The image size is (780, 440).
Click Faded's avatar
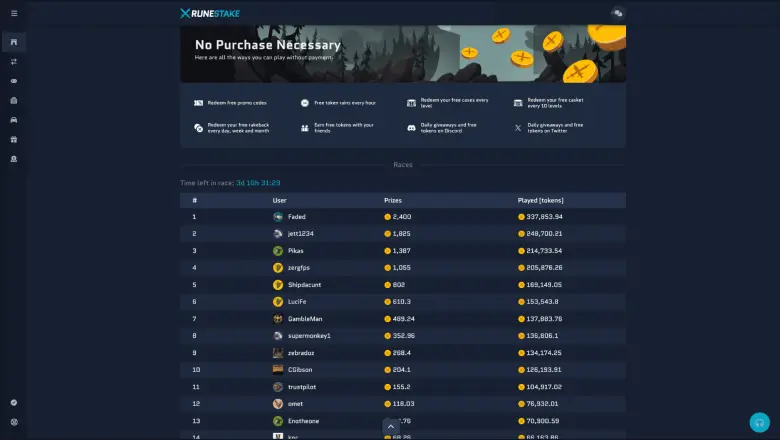point(278,217)
